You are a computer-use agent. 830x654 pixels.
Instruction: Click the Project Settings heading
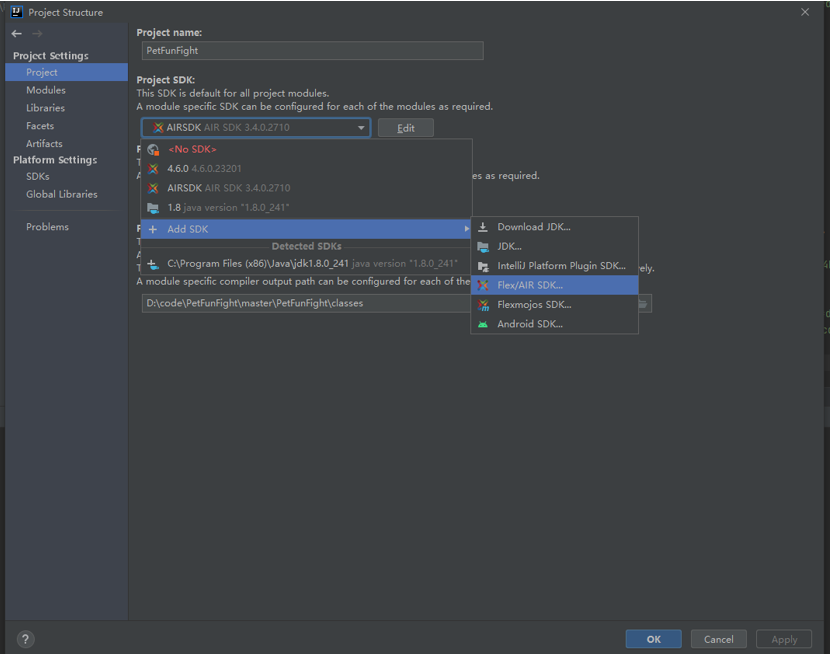tap(51, 56)
